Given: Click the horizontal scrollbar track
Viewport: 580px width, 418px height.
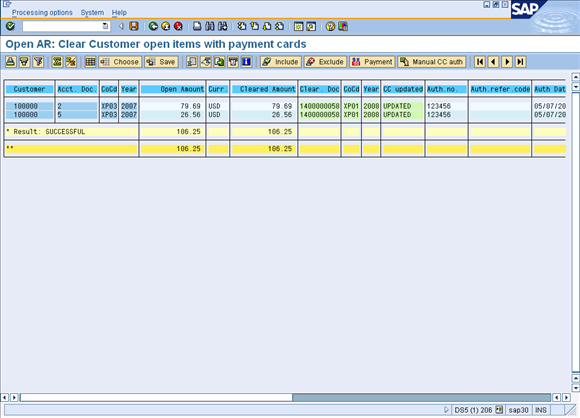Looking at the screenshot, I should click(x=421, y=397).
